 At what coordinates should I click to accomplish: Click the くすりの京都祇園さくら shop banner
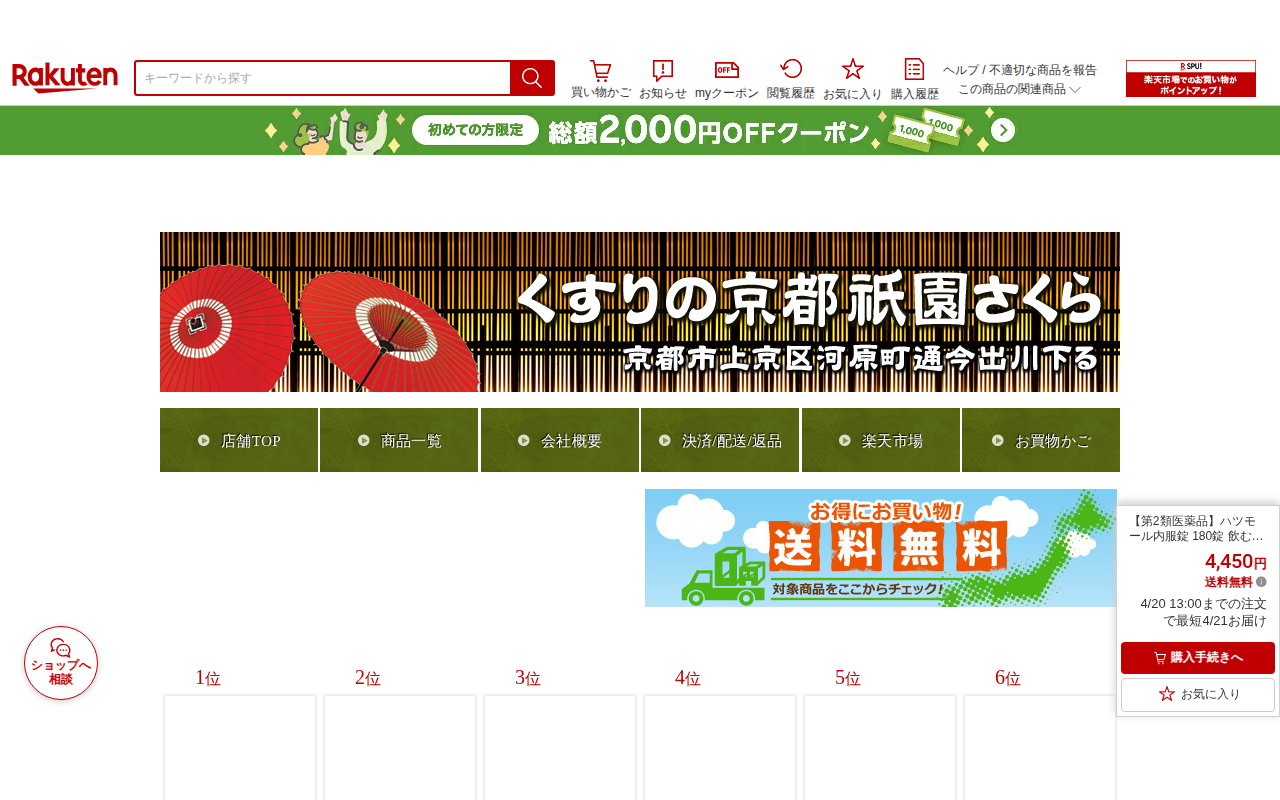(x=640, y=312)
